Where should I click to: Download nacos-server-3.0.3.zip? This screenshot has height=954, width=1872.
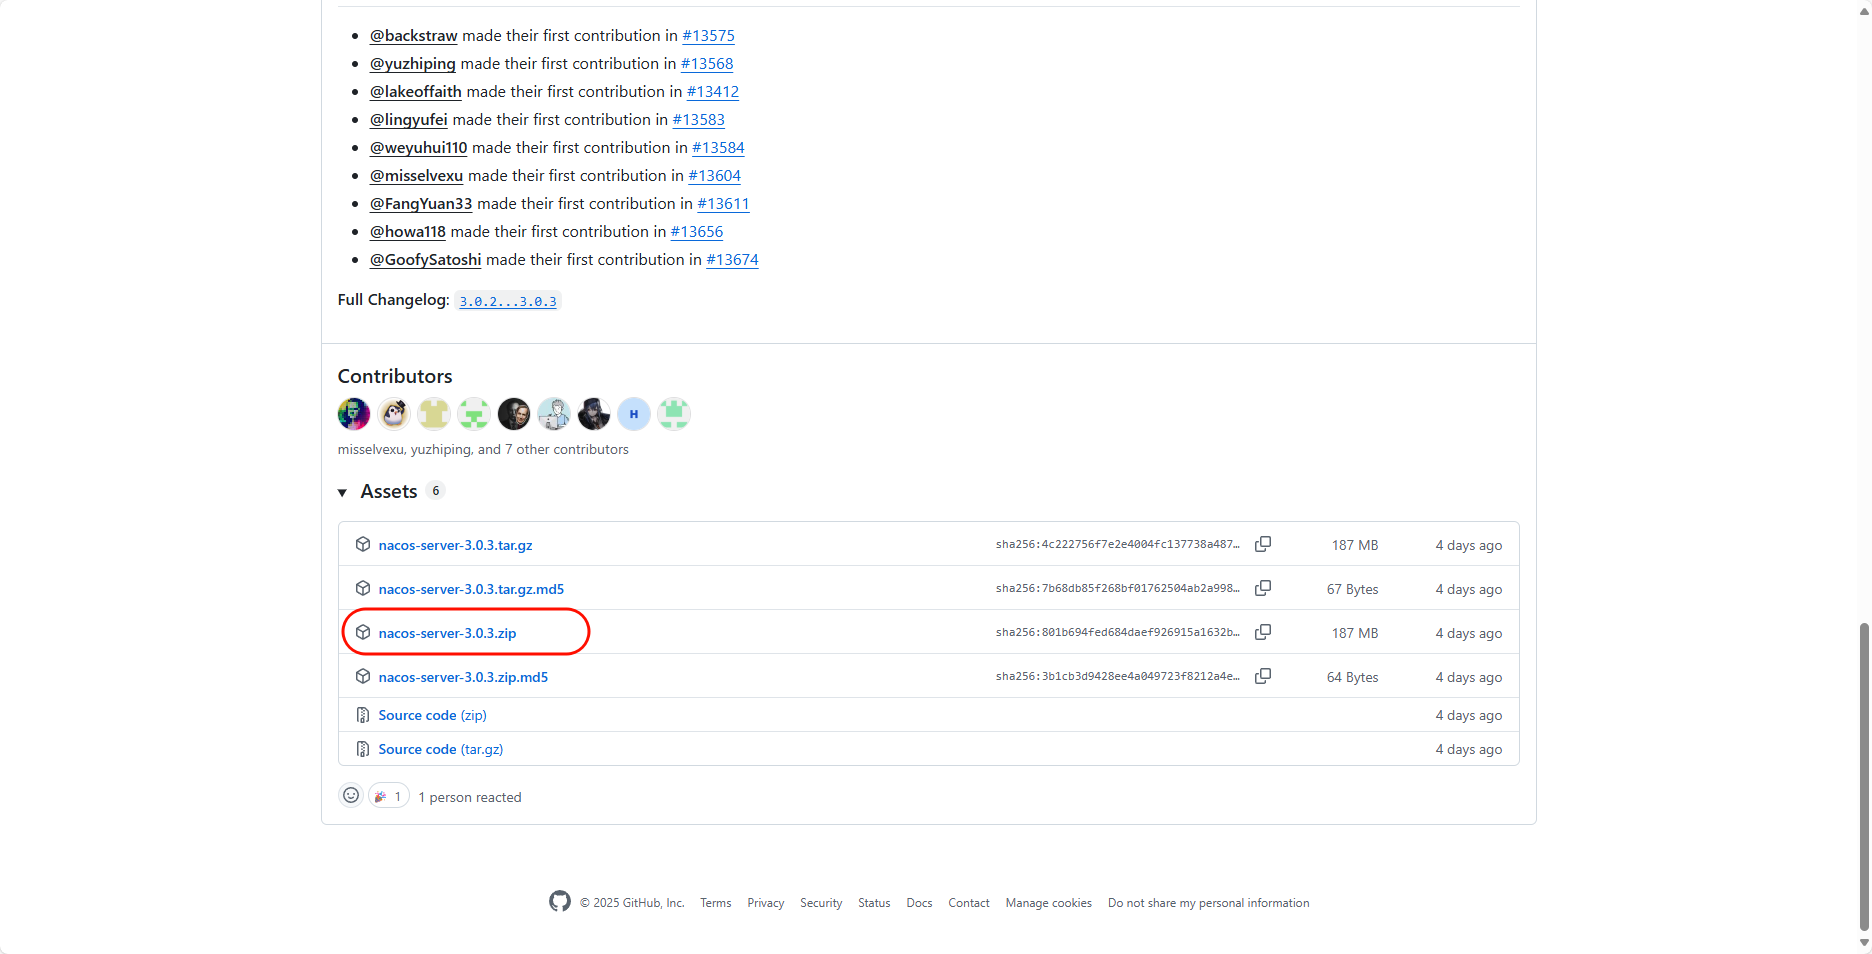447,632
